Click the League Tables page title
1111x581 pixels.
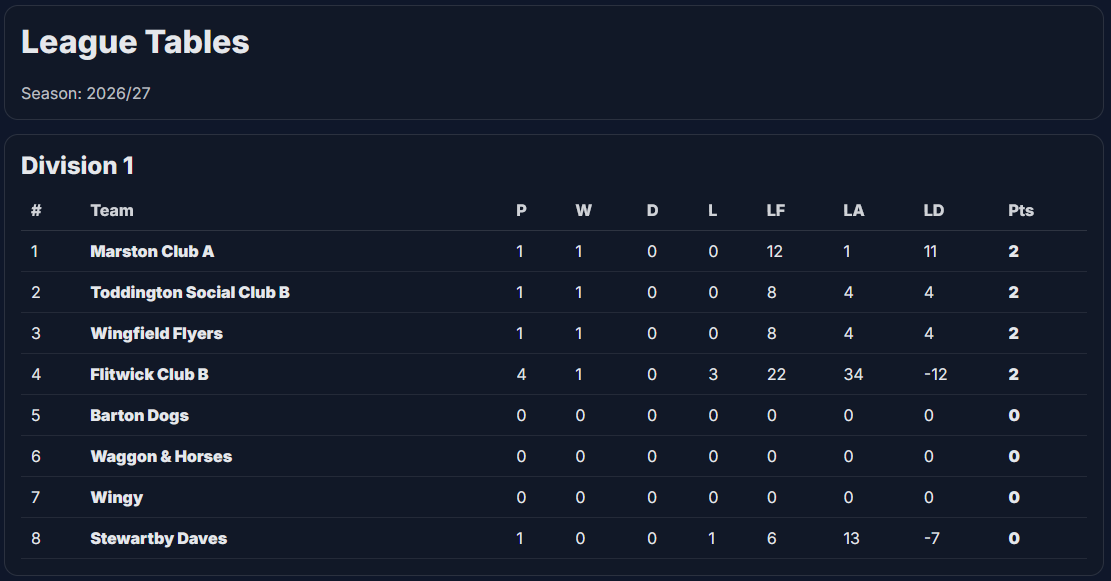click(136, 42)
